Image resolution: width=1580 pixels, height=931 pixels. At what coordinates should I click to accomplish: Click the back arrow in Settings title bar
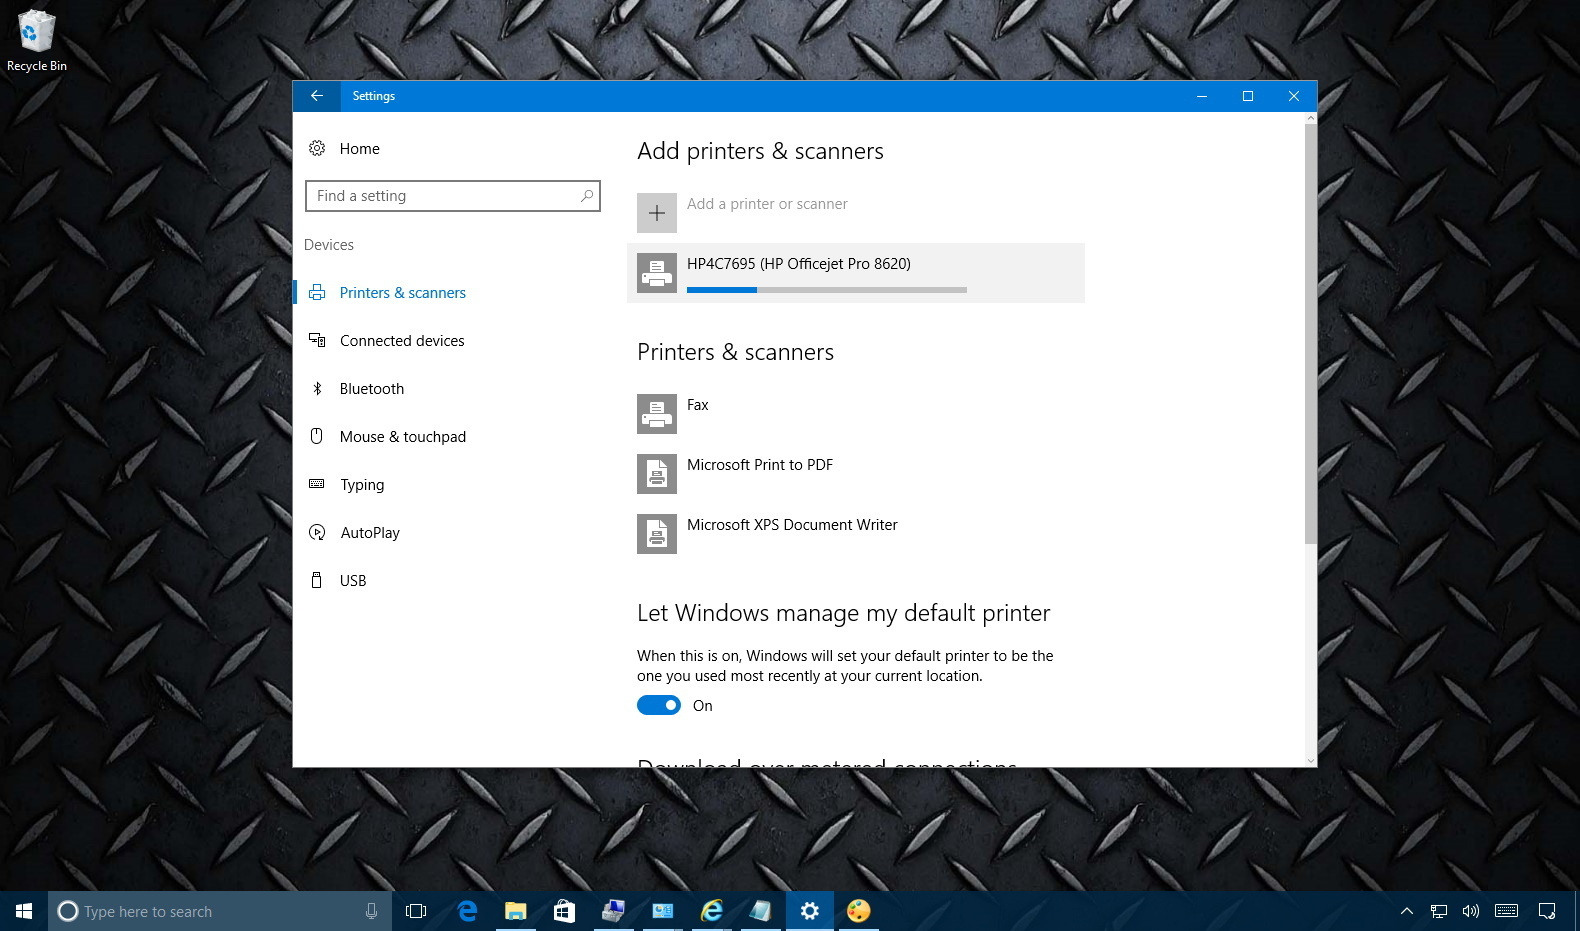(316, 96)
